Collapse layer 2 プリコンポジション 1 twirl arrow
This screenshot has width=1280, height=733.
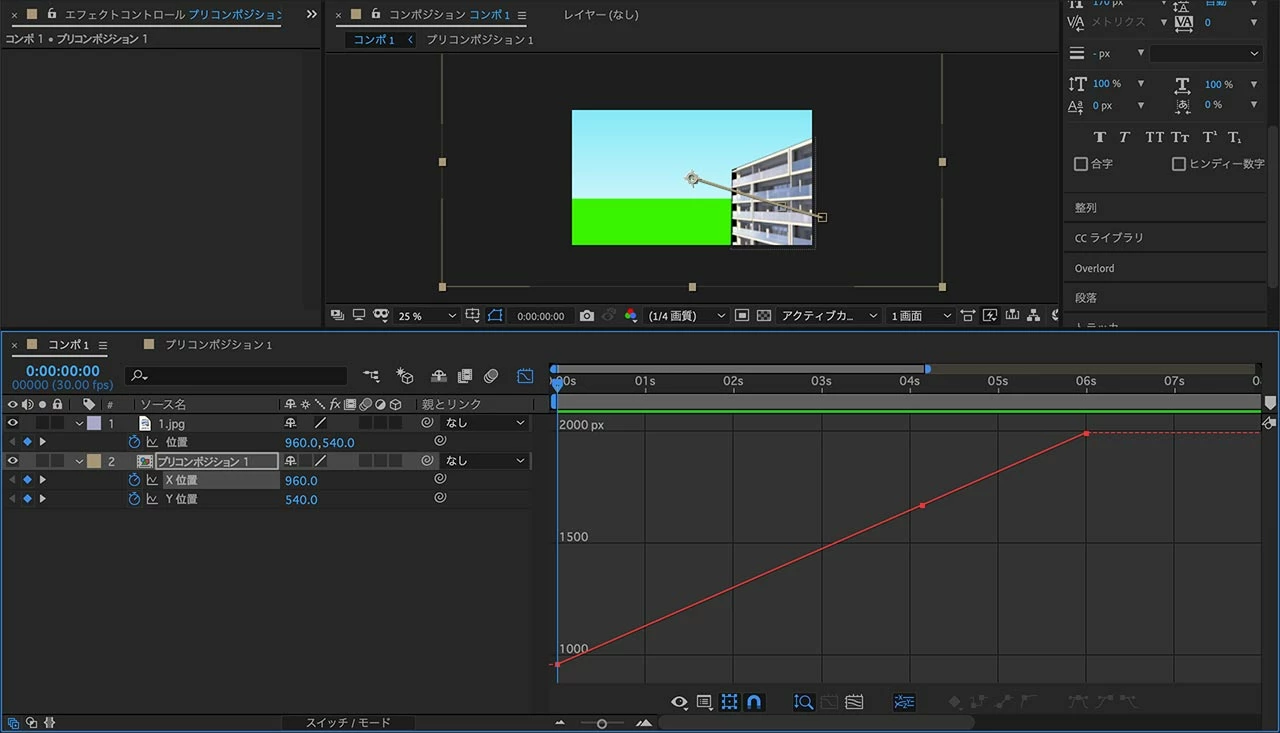79,461
